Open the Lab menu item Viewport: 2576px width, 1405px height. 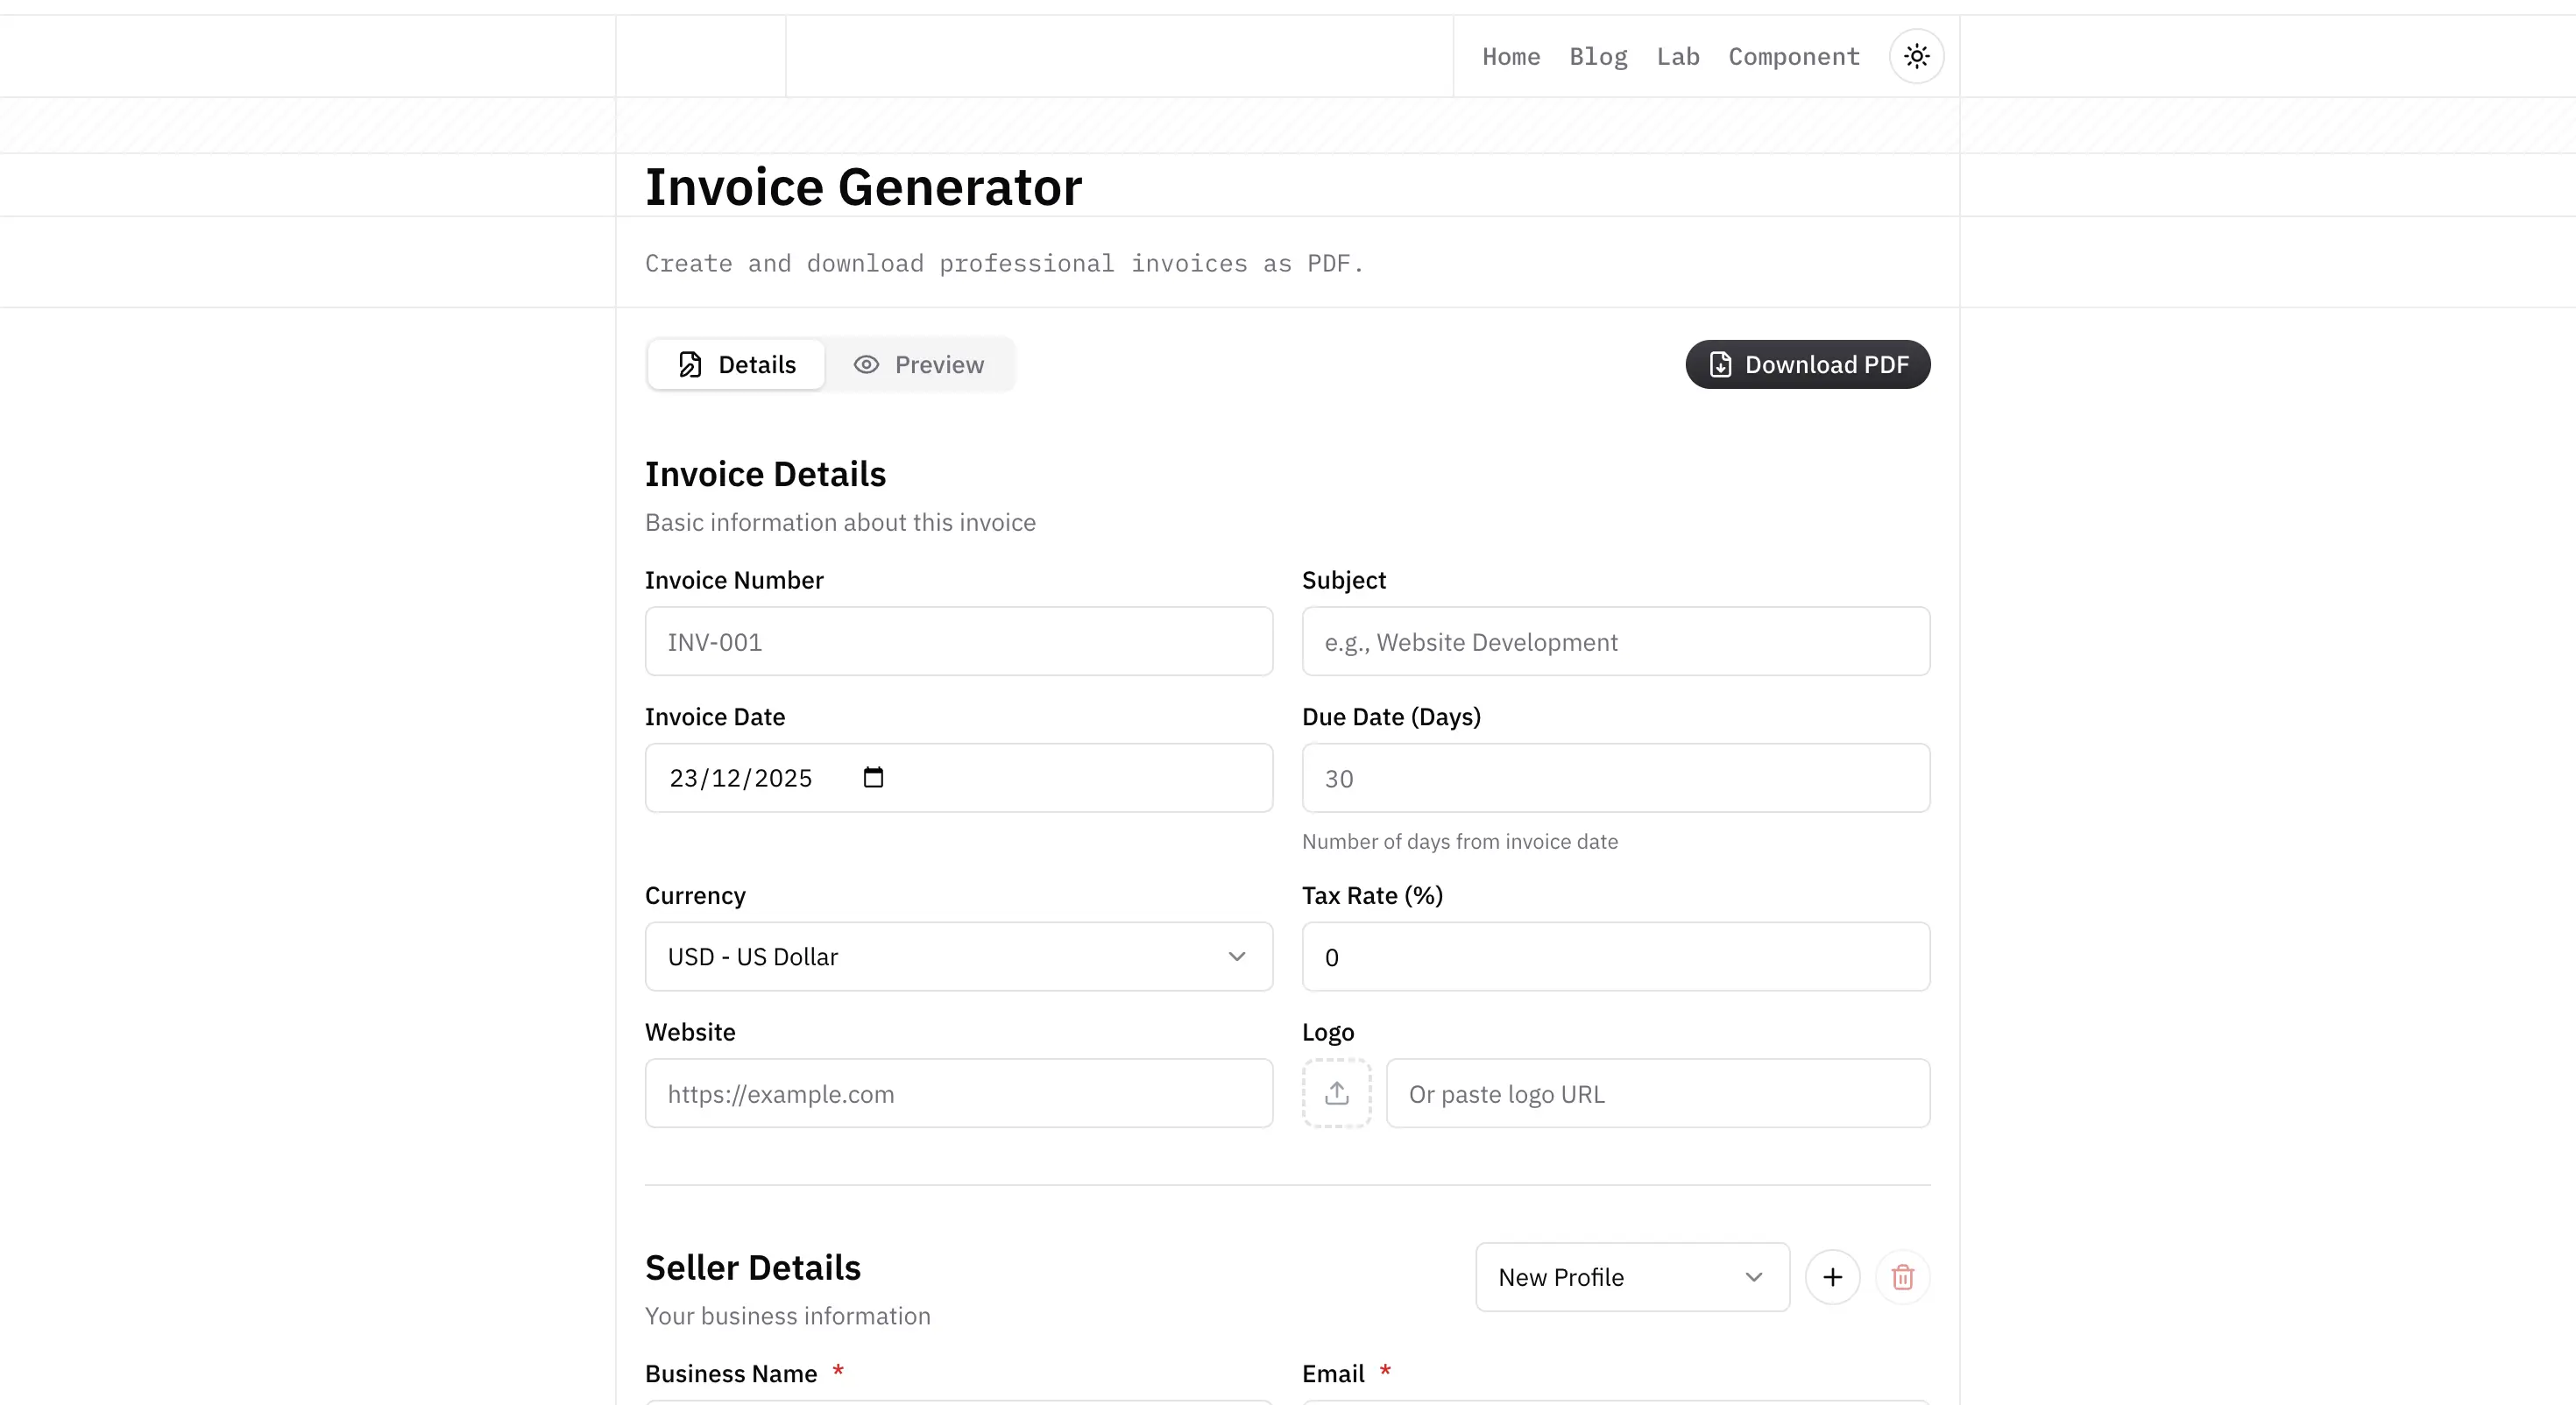1677,56
